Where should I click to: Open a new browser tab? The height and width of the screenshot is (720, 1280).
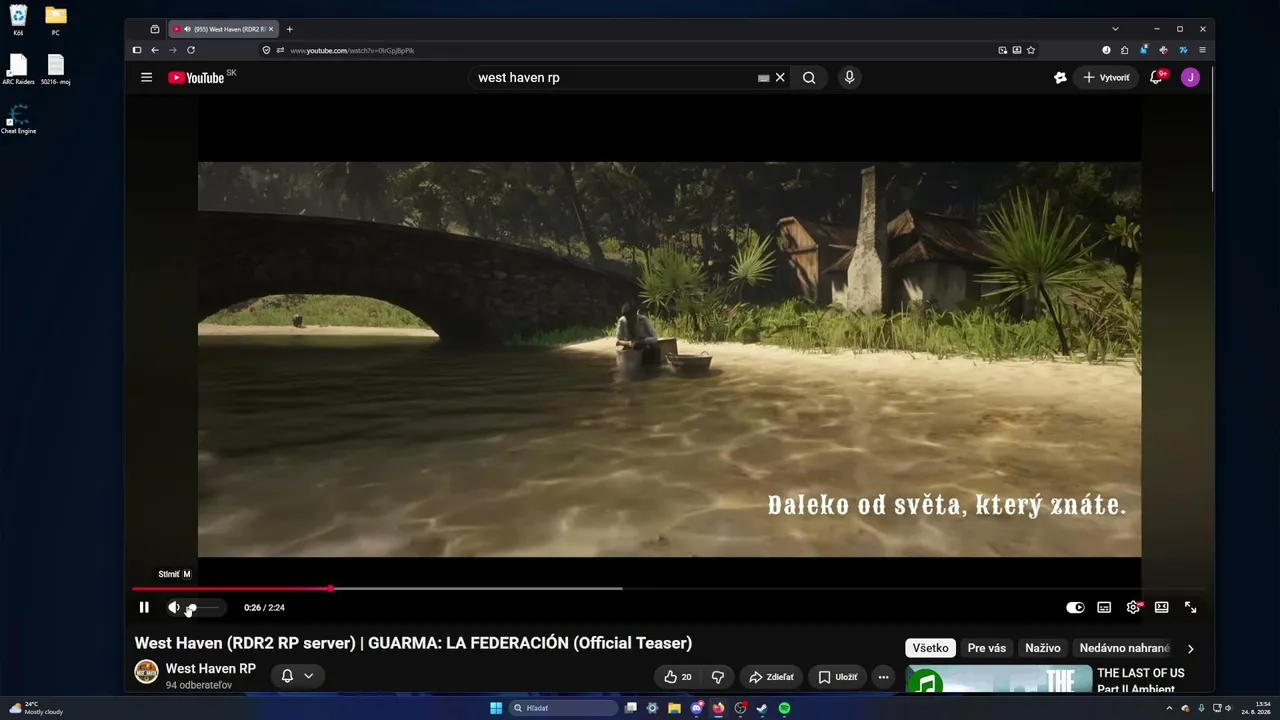pyautogui.click(x=290, y=29)
